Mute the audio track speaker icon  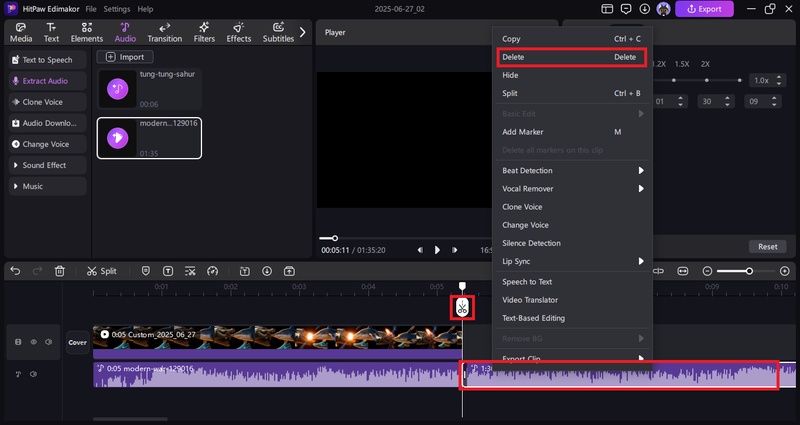tap(34, 375)
